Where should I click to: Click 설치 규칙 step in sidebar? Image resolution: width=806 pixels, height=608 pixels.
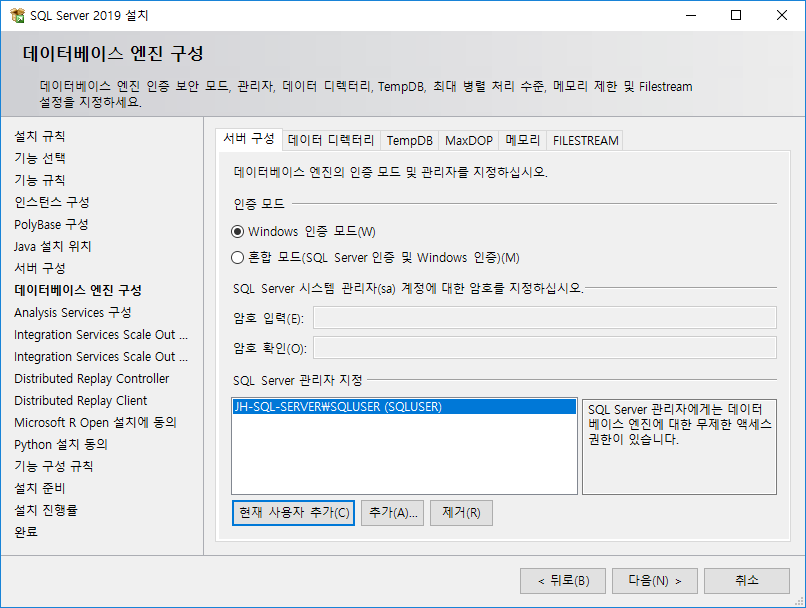[40, 136]
